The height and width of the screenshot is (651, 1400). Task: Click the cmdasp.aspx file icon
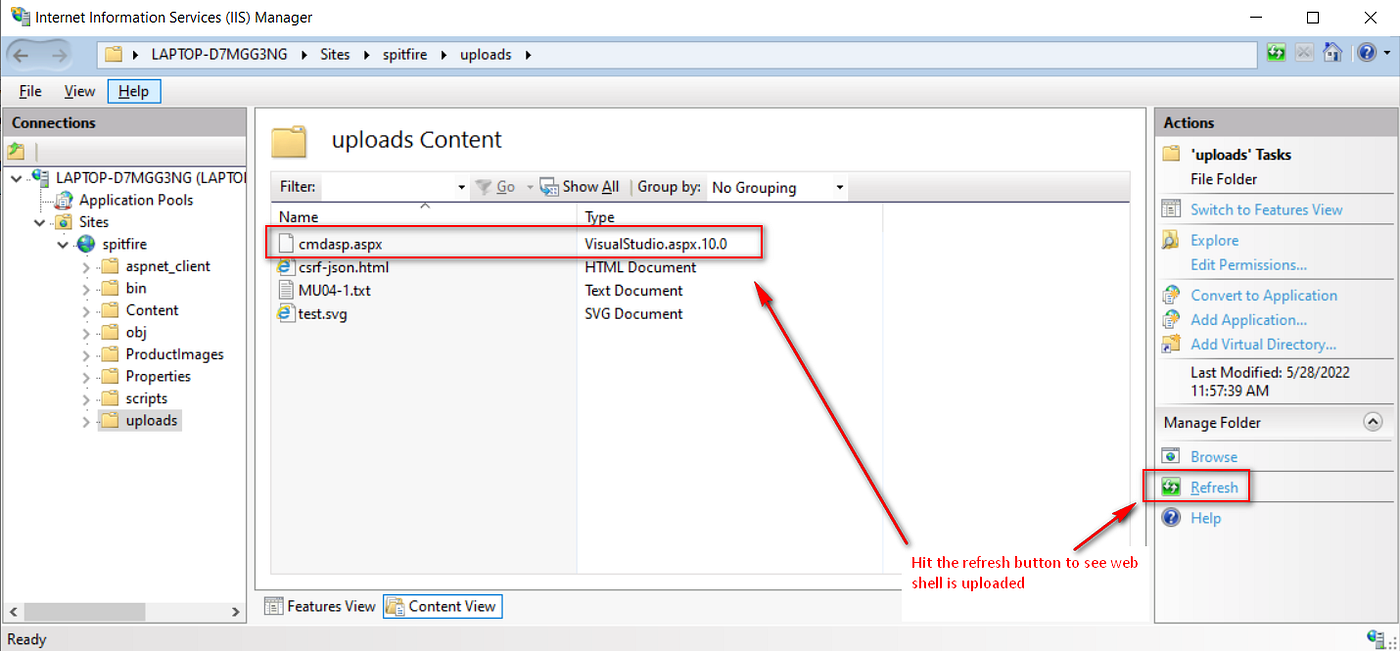286,244
